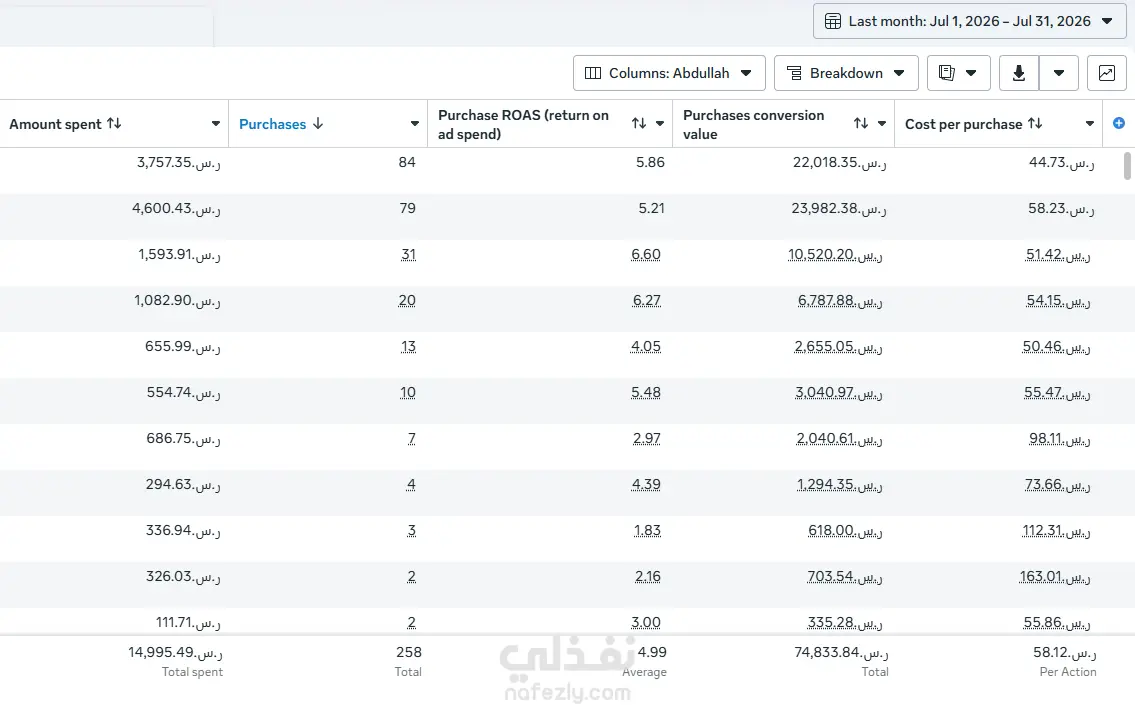Viewport: 1135px width, 705px height.
Task: Select per action cost 58.12
Action: (x=1065, y=652)
